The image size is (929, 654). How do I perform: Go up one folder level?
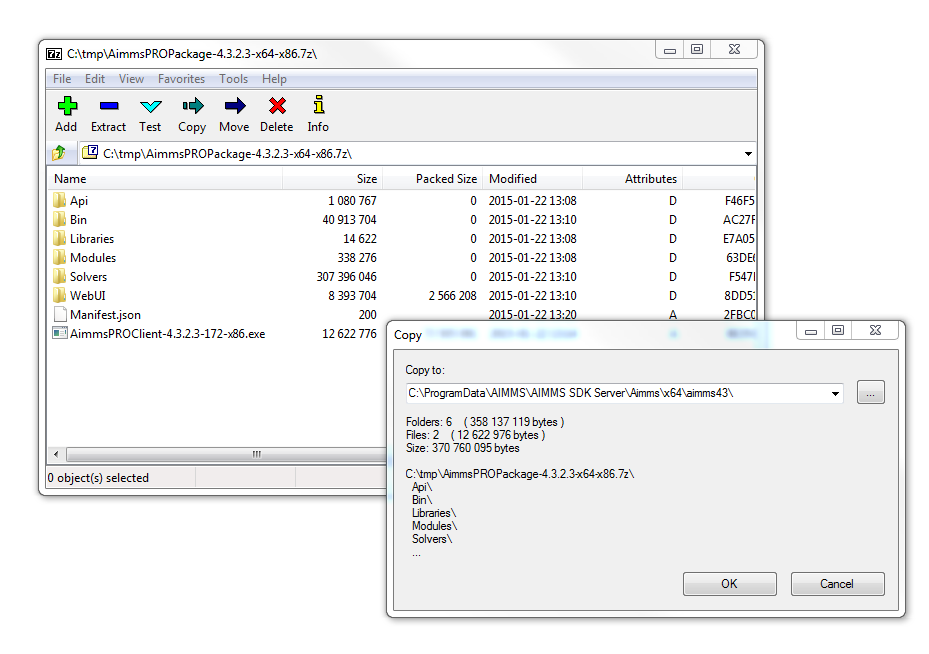[59, 153]
